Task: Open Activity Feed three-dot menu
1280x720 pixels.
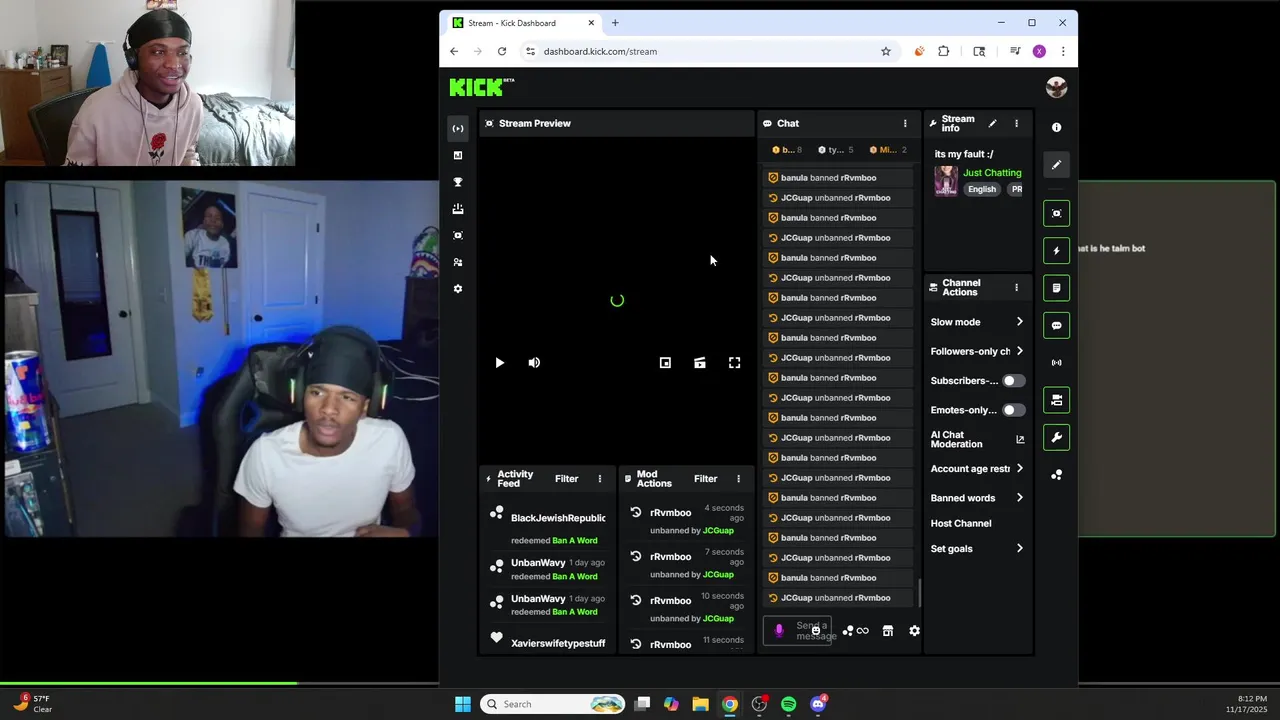Action: point(600,479)
